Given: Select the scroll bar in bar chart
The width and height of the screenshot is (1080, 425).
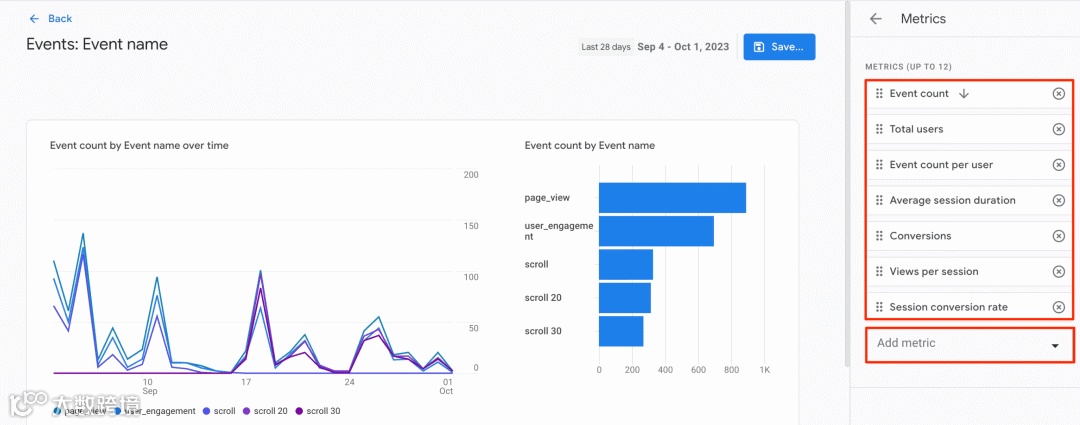Looking at the screenshot, I should coord(626,265).
